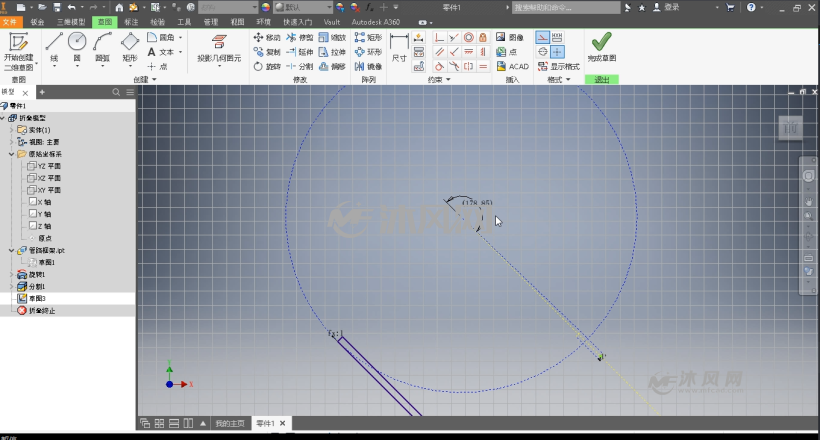This screenshot has height=440, width=820.
Task: Click Insert Image (图像) tool
Action: 509,37
